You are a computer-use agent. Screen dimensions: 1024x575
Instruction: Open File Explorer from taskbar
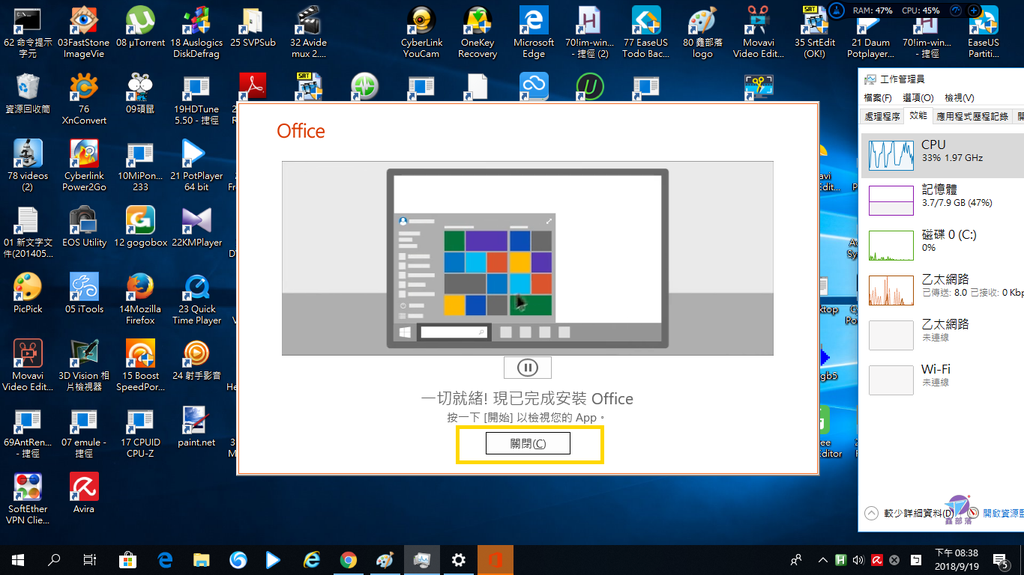(x=201, y=560)
